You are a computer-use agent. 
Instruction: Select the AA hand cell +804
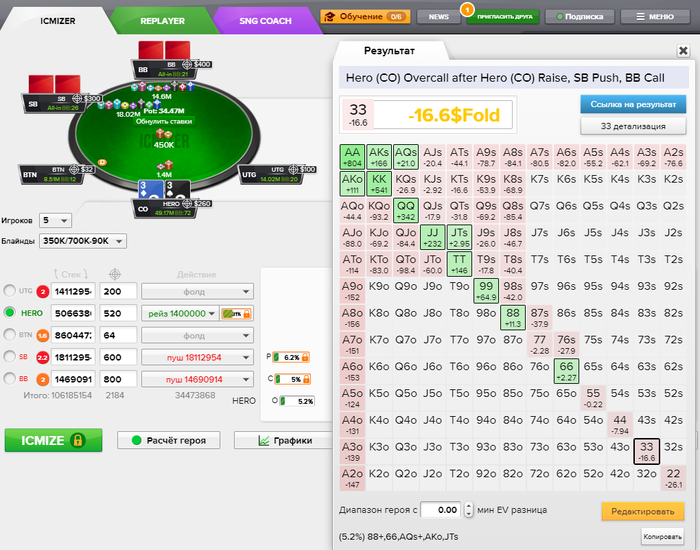click(352, 157)
